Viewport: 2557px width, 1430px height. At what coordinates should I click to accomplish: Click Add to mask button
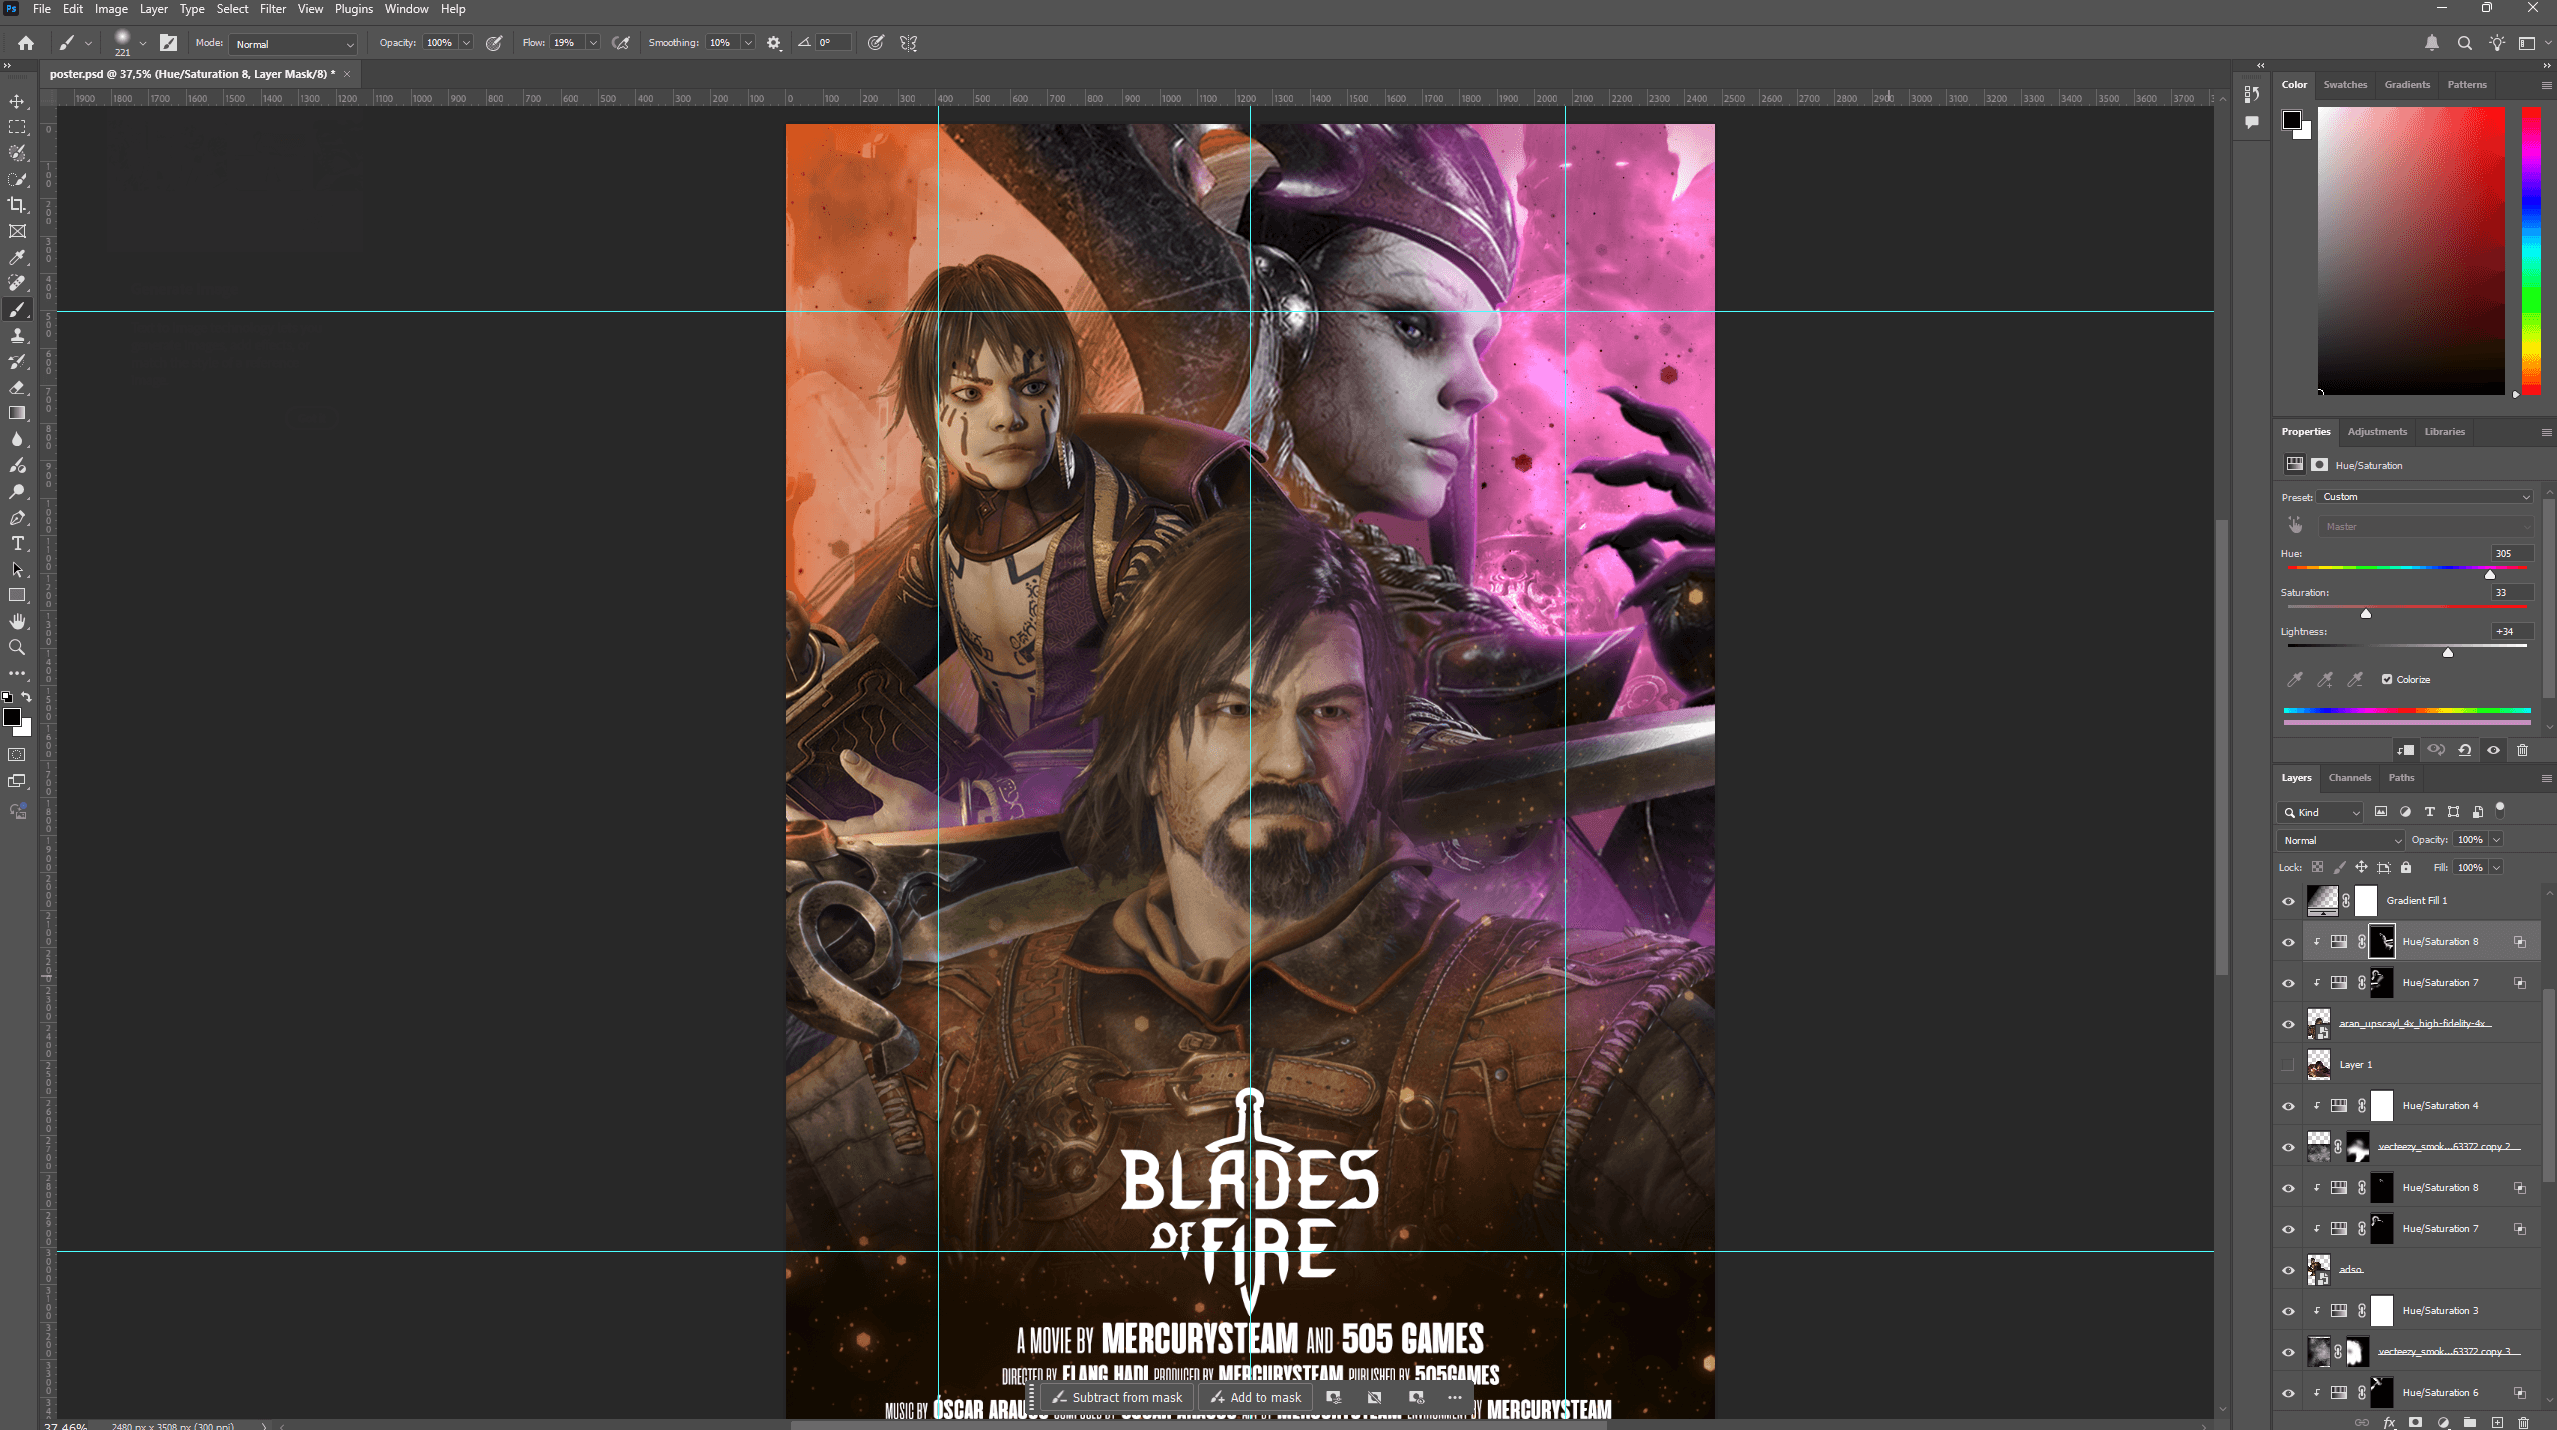[1256, 1397]
